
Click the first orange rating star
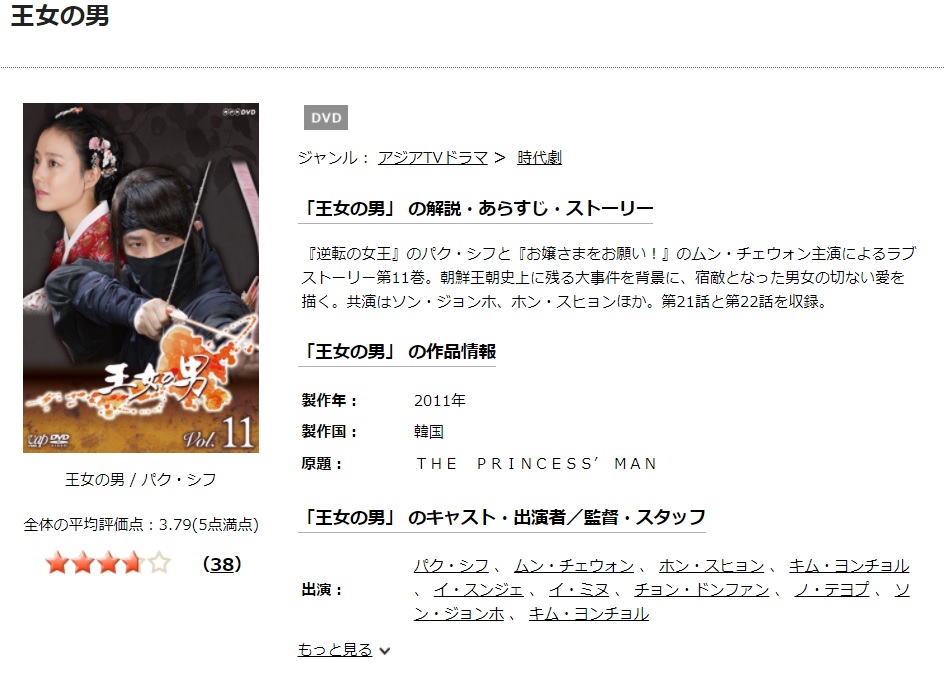pyautogui.click(x=57, y=564)
